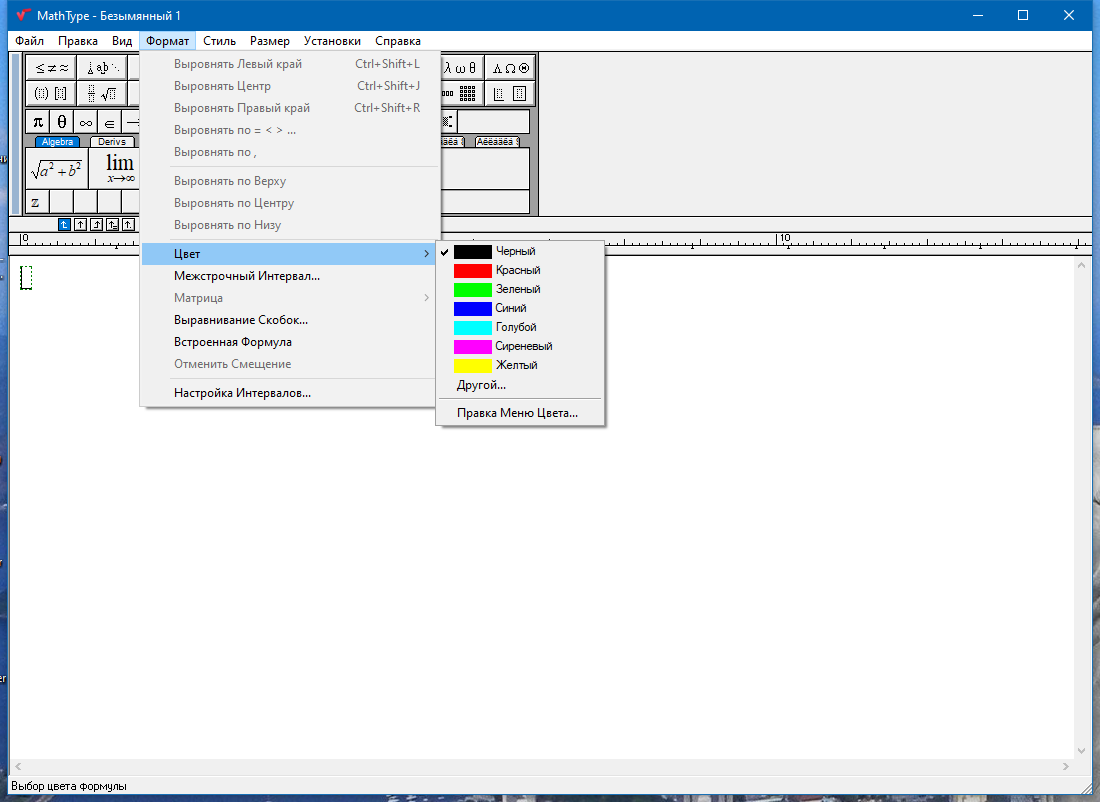Image resolution: width=1100 pixels, height=802 pixels.
Task: Insert the π symbol
Action: click(38, 122)
